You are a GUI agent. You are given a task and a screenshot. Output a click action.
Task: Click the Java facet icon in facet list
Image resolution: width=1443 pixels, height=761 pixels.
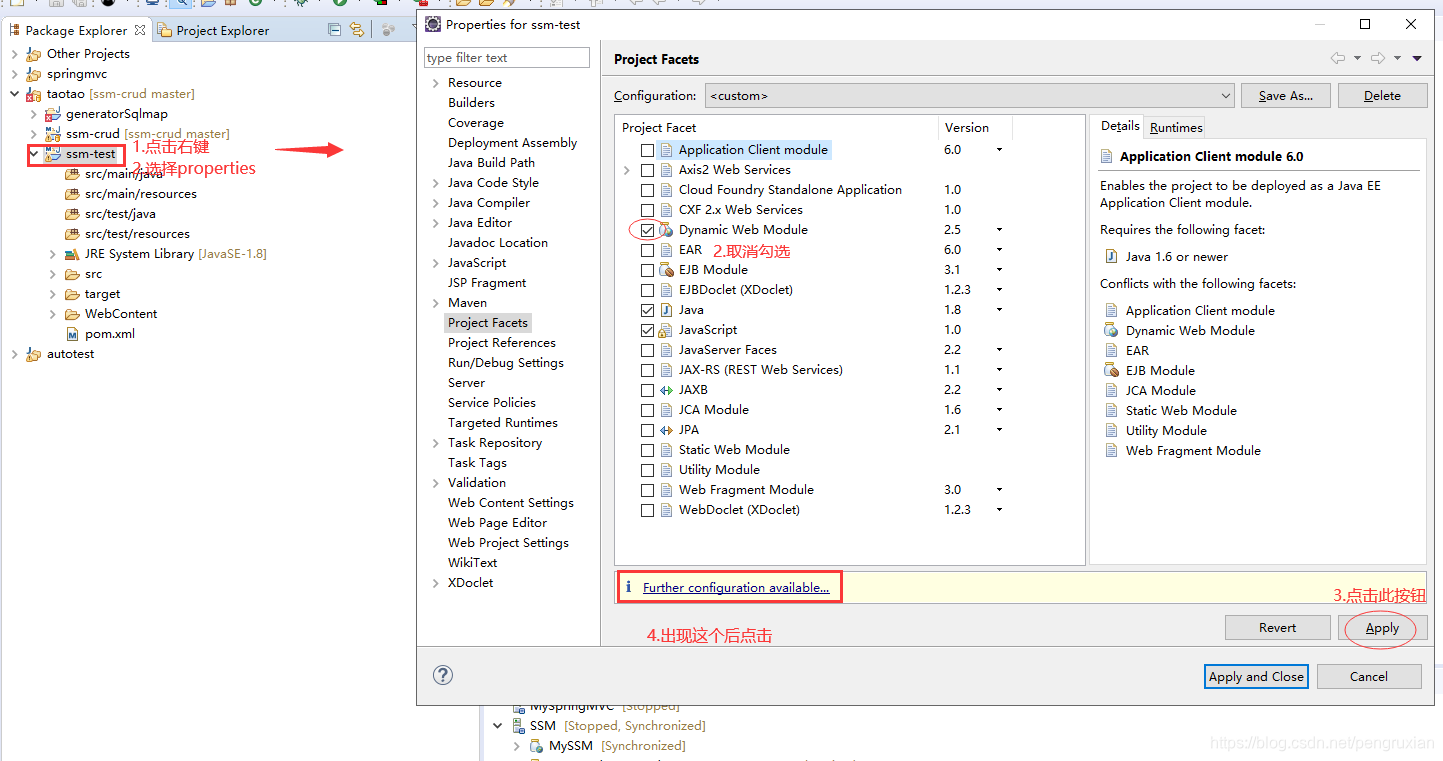tap(666, 310)
